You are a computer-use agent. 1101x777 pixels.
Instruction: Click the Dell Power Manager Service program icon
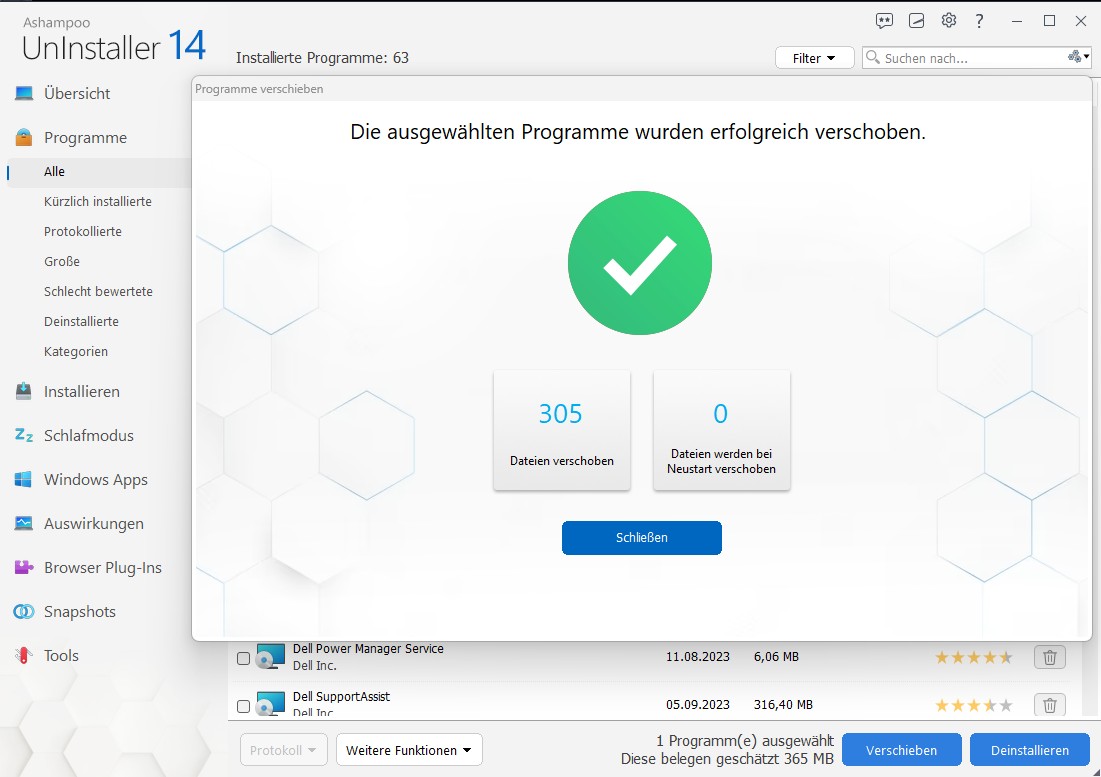tap(270, 656)
